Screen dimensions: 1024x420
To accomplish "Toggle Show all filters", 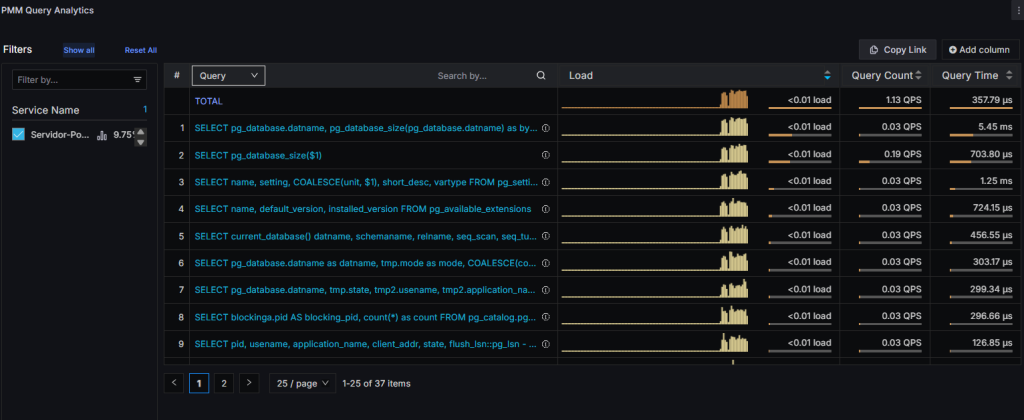I will click(79, 50).
